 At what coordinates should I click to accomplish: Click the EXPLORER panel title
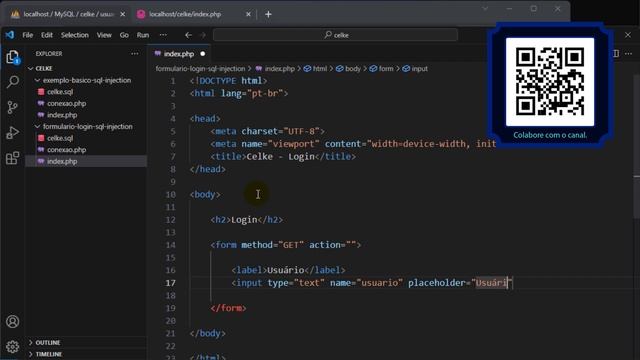click(49, 53)
